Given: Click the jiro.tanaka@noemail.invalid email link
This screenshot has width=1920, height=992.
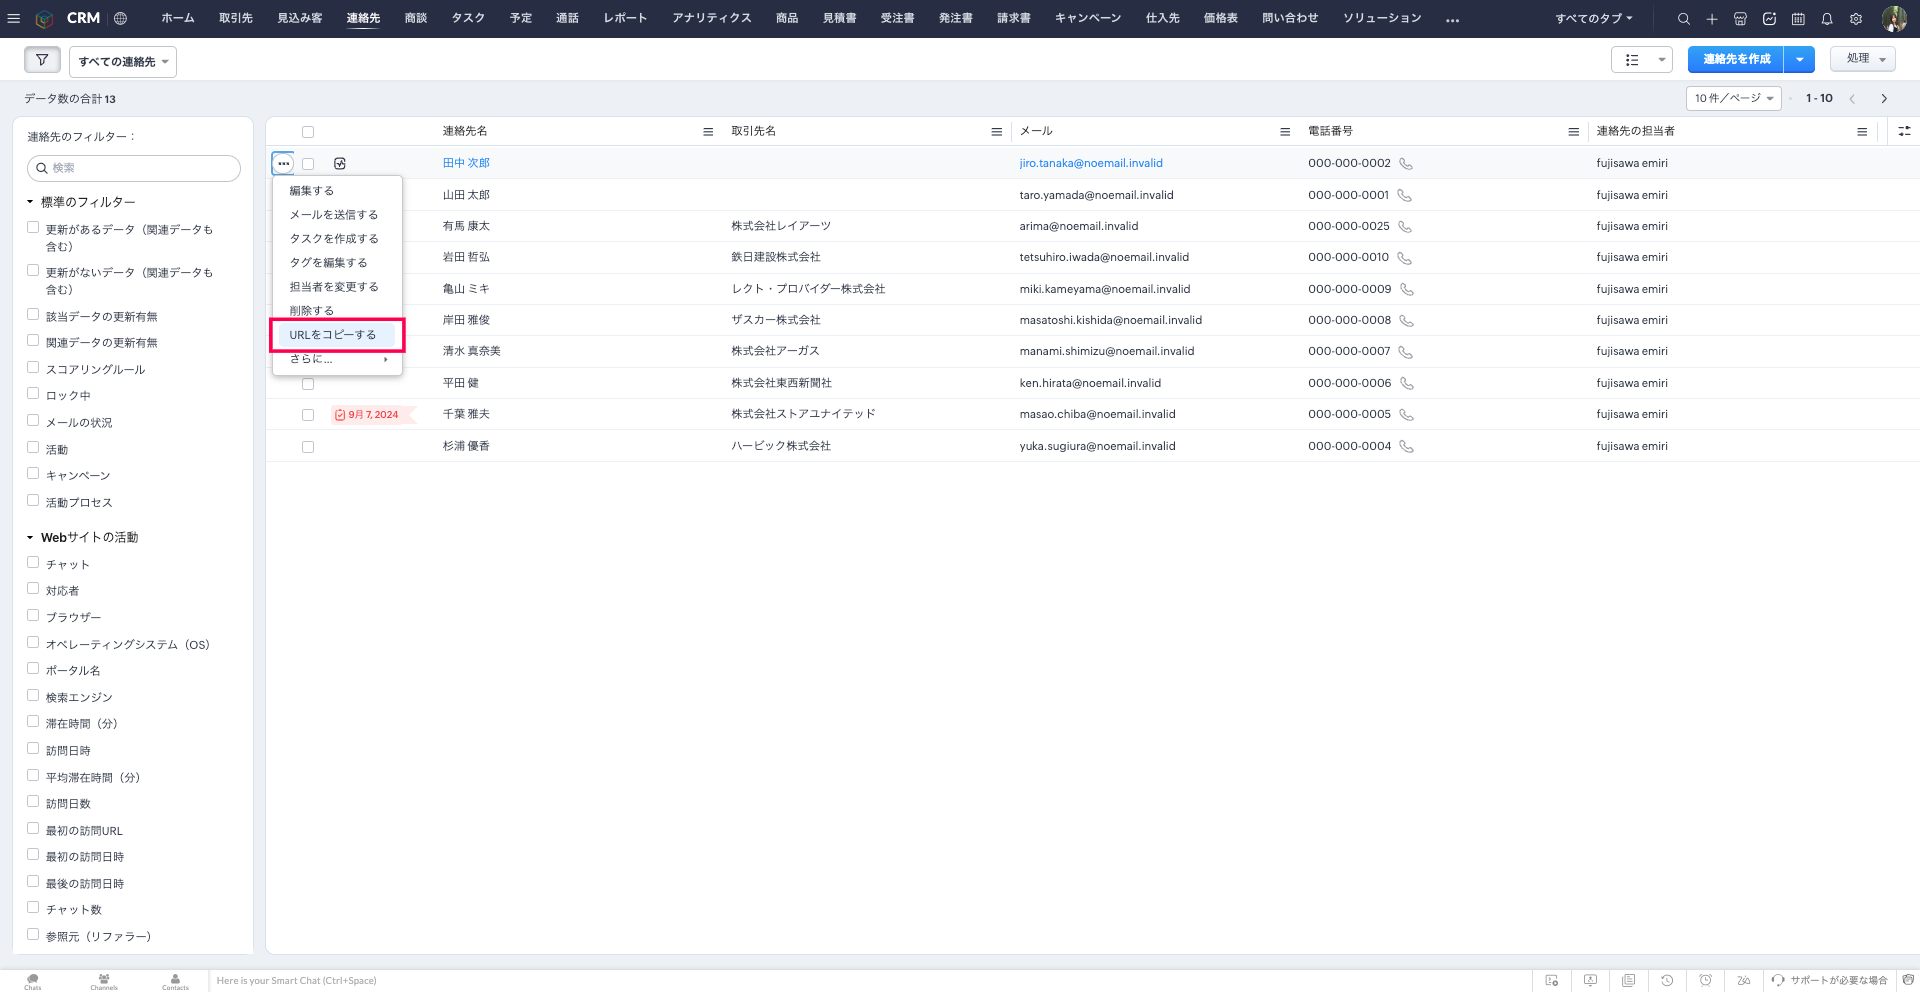Looking at the screenshot, I should pos(1091,163).
